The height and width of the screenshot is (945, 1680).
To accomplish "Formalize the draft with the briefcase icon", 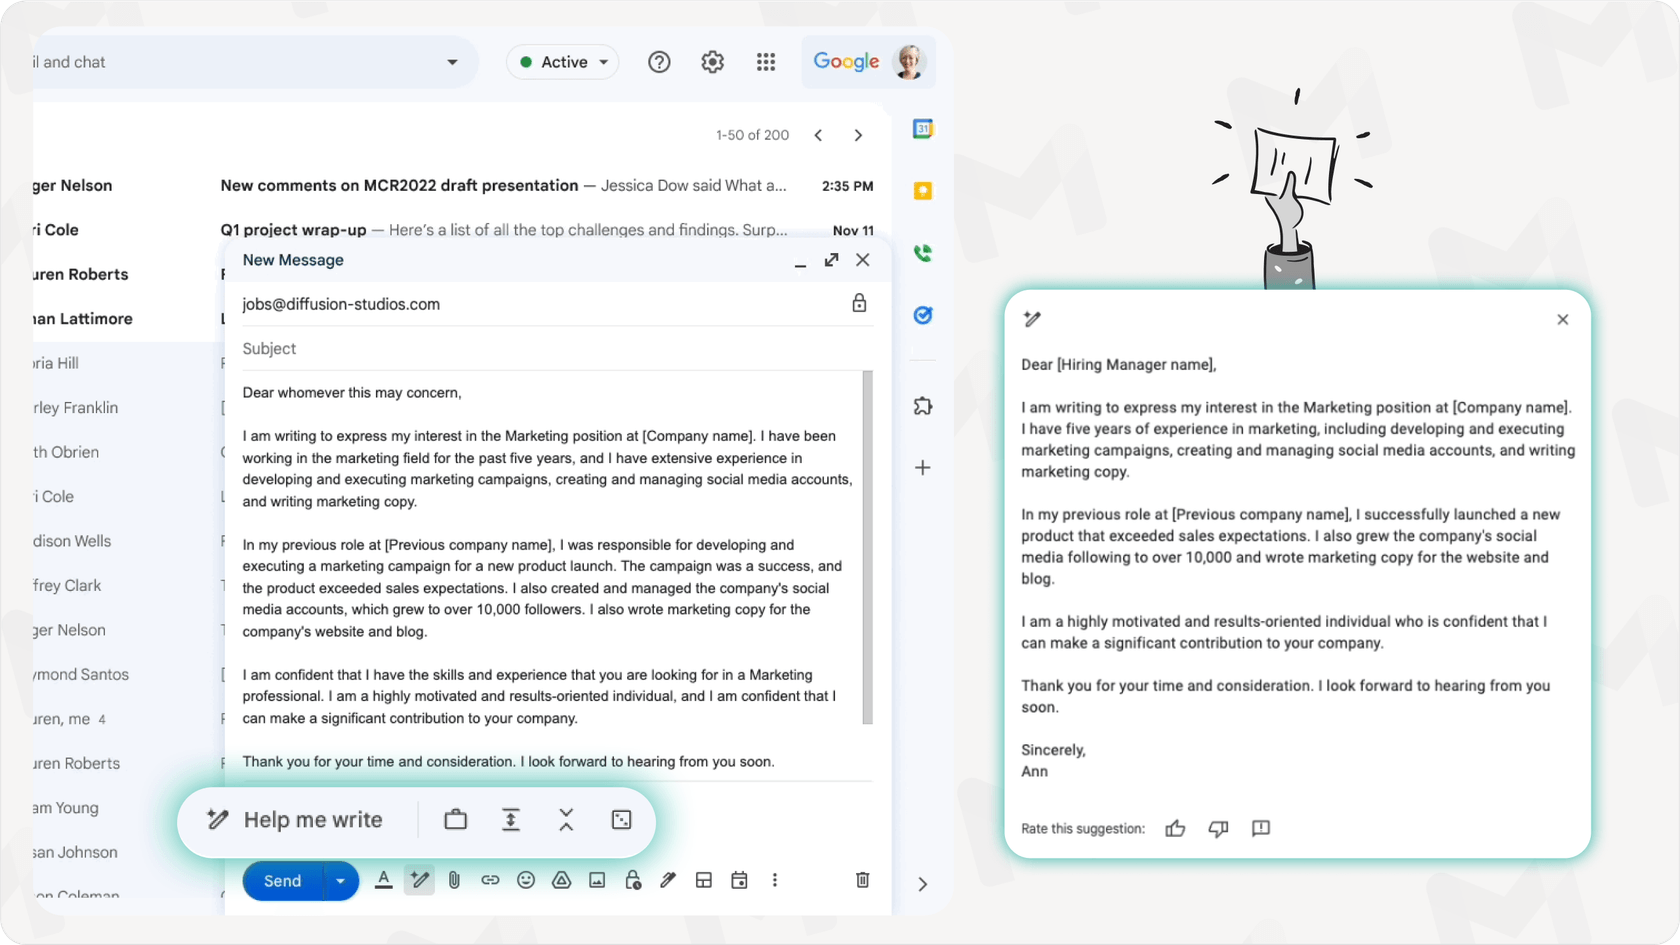I will click(x=455, y=819).
